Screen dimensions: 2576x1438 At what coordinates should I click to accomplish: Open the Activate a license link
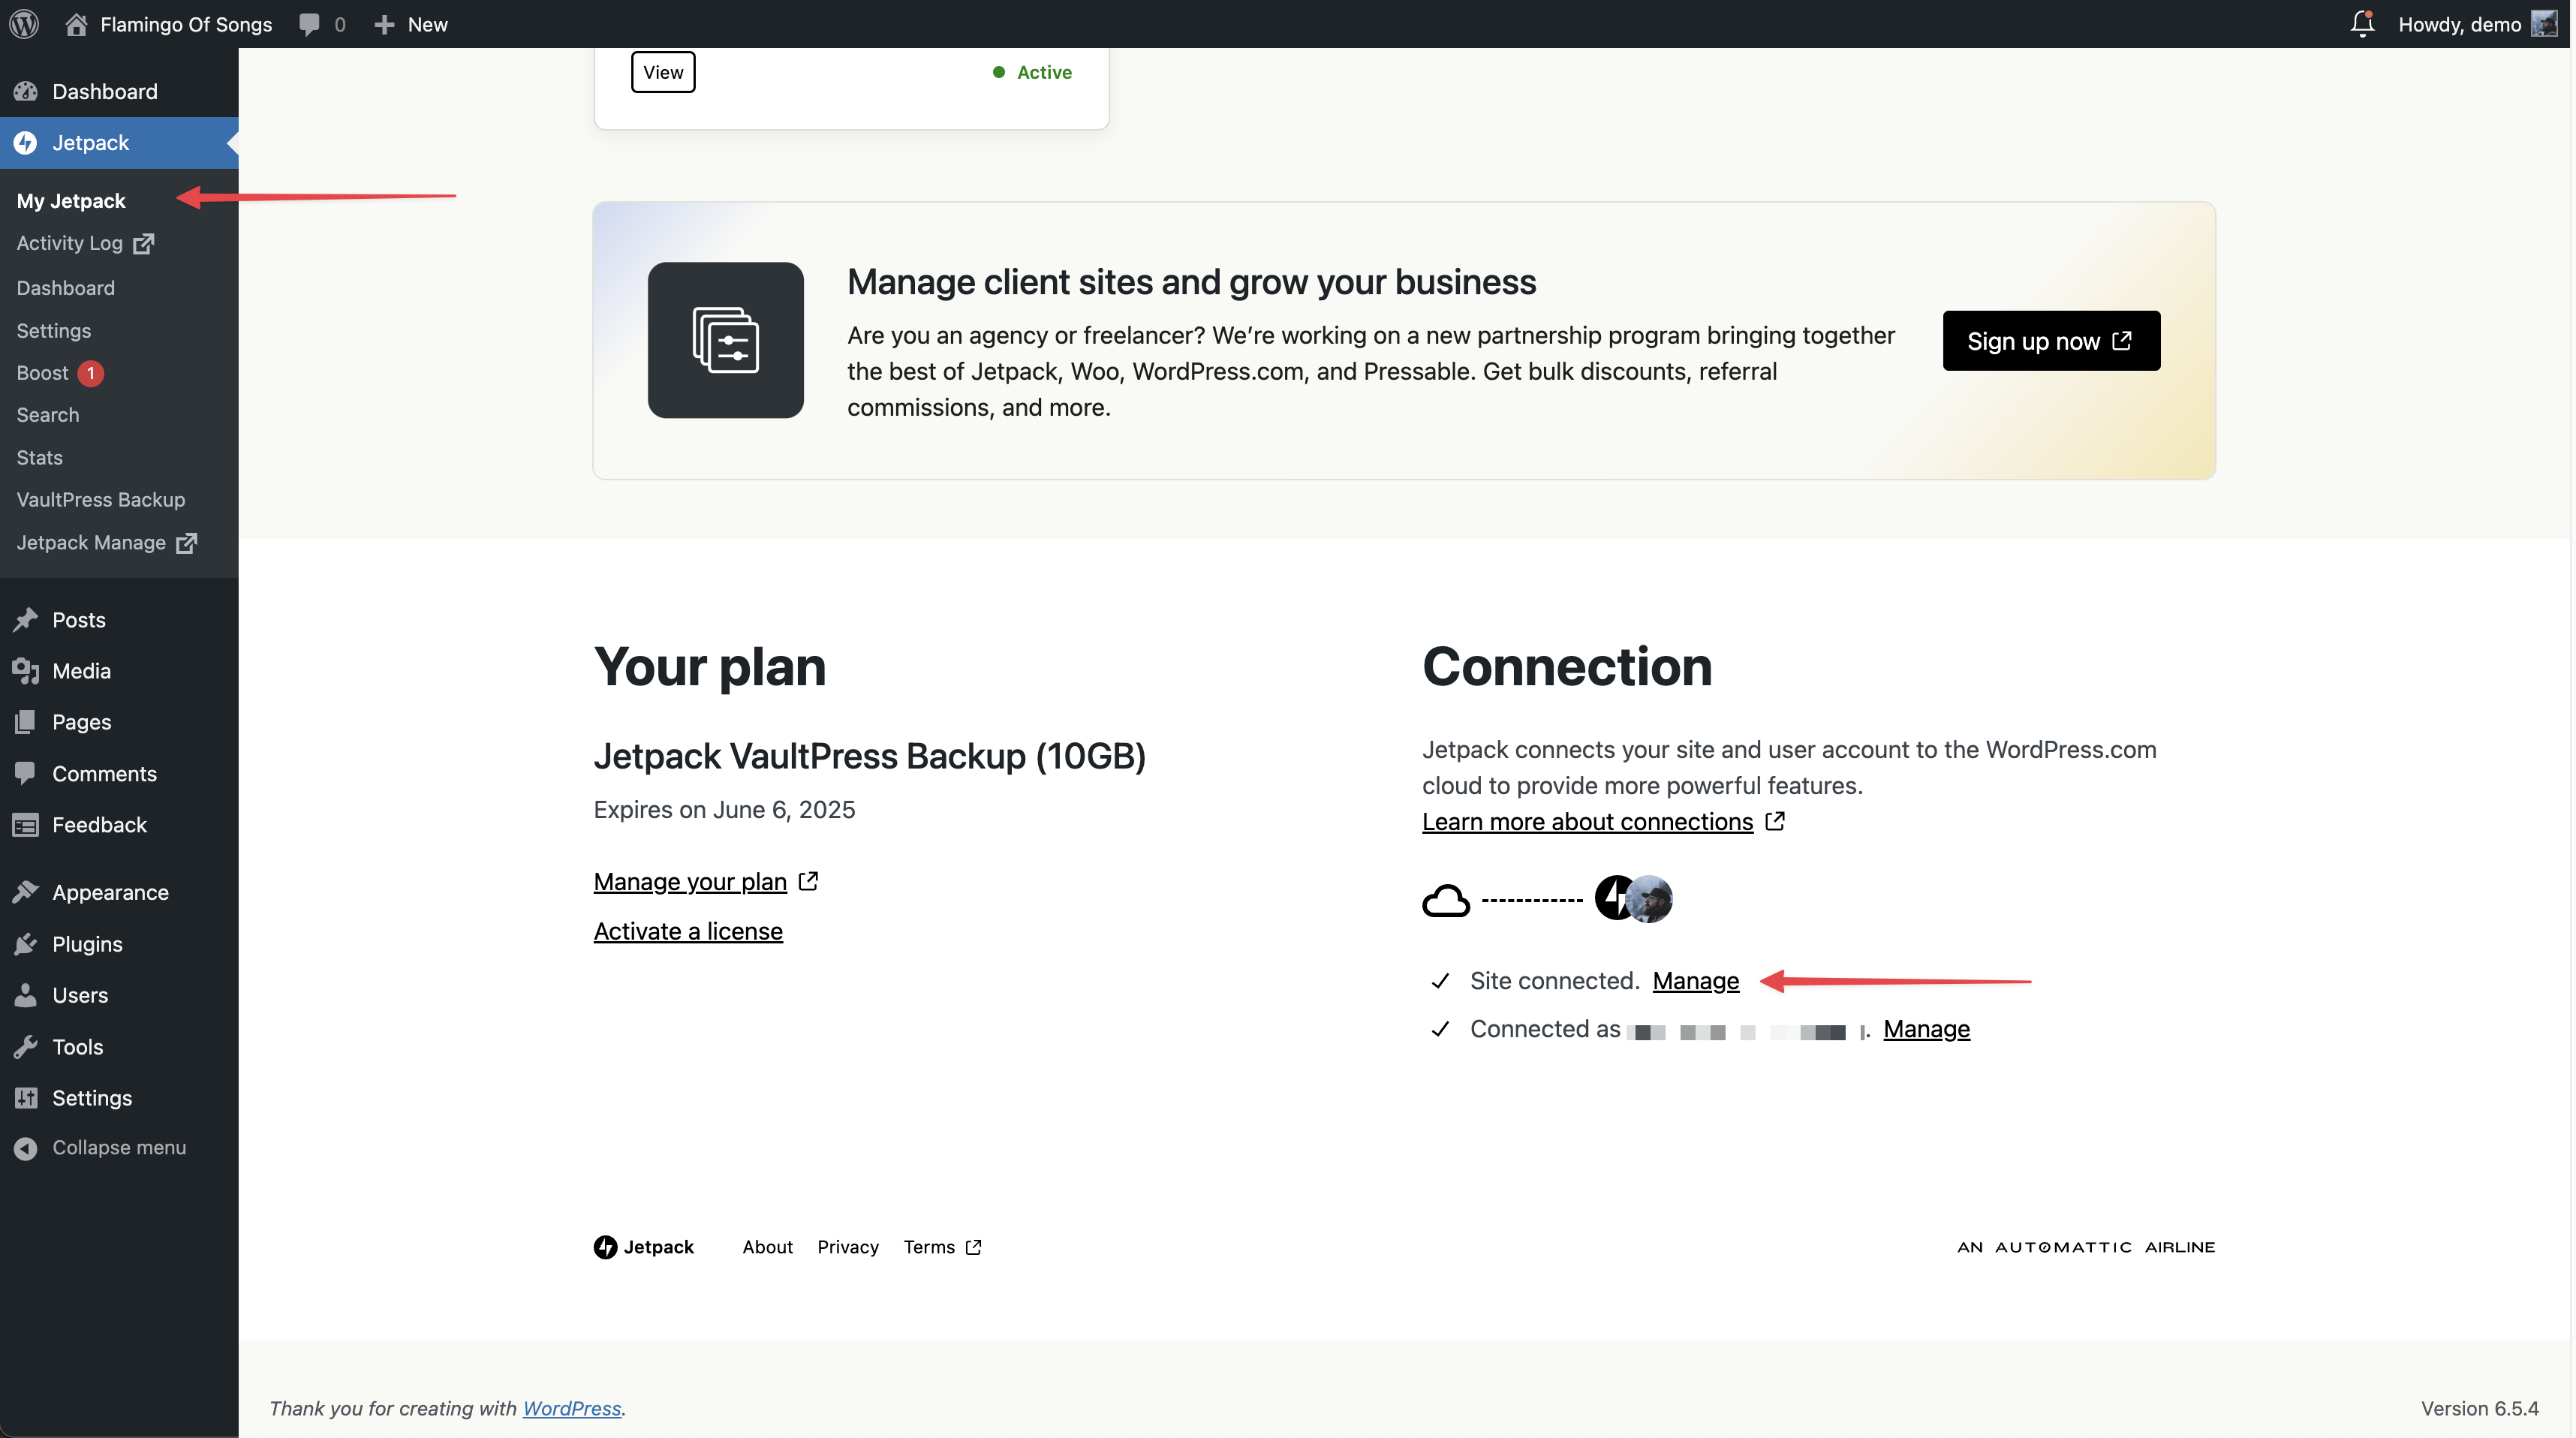coord(688,931)
